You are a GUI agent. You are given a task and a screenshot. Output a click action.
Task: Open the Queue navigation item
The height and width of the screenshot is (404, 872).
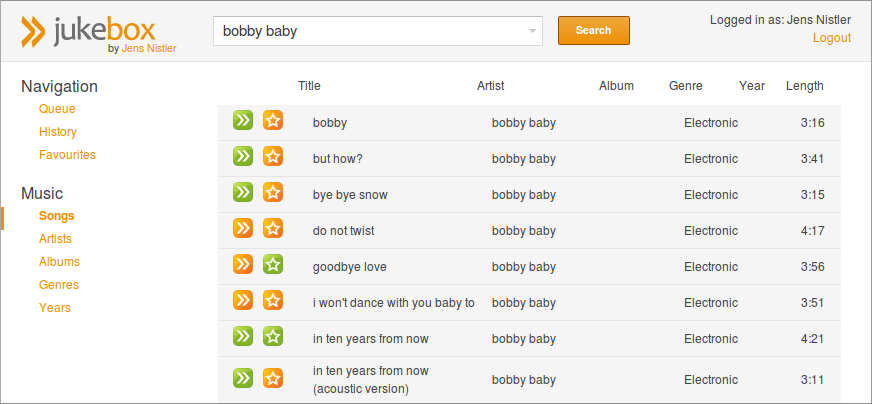[57, 109]
